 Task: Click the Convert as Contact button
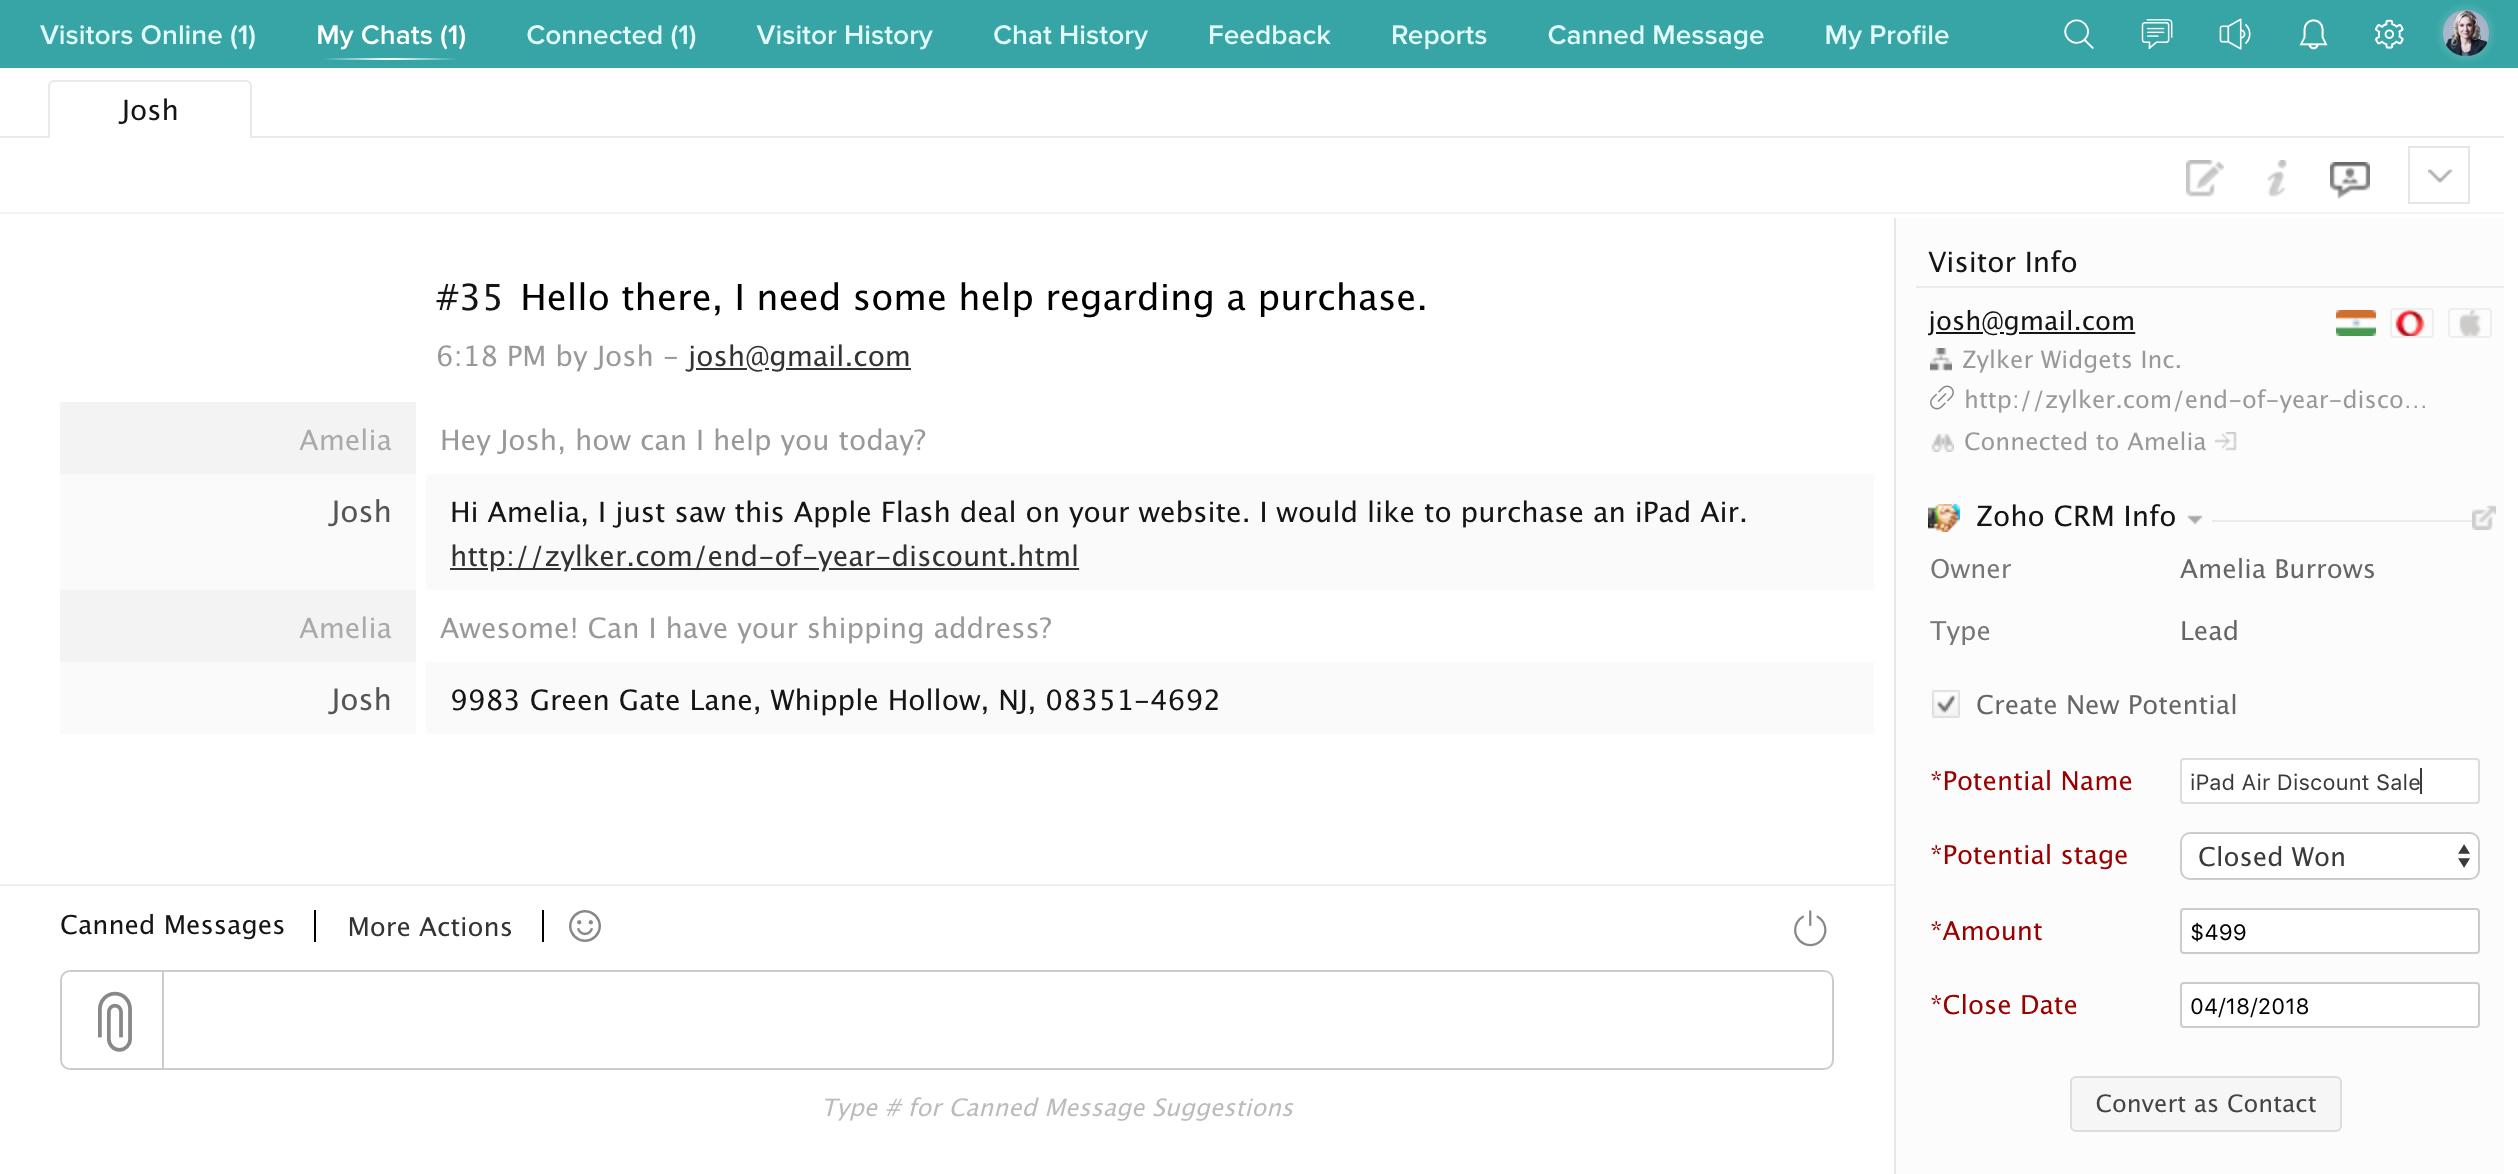point(2205,1103)
